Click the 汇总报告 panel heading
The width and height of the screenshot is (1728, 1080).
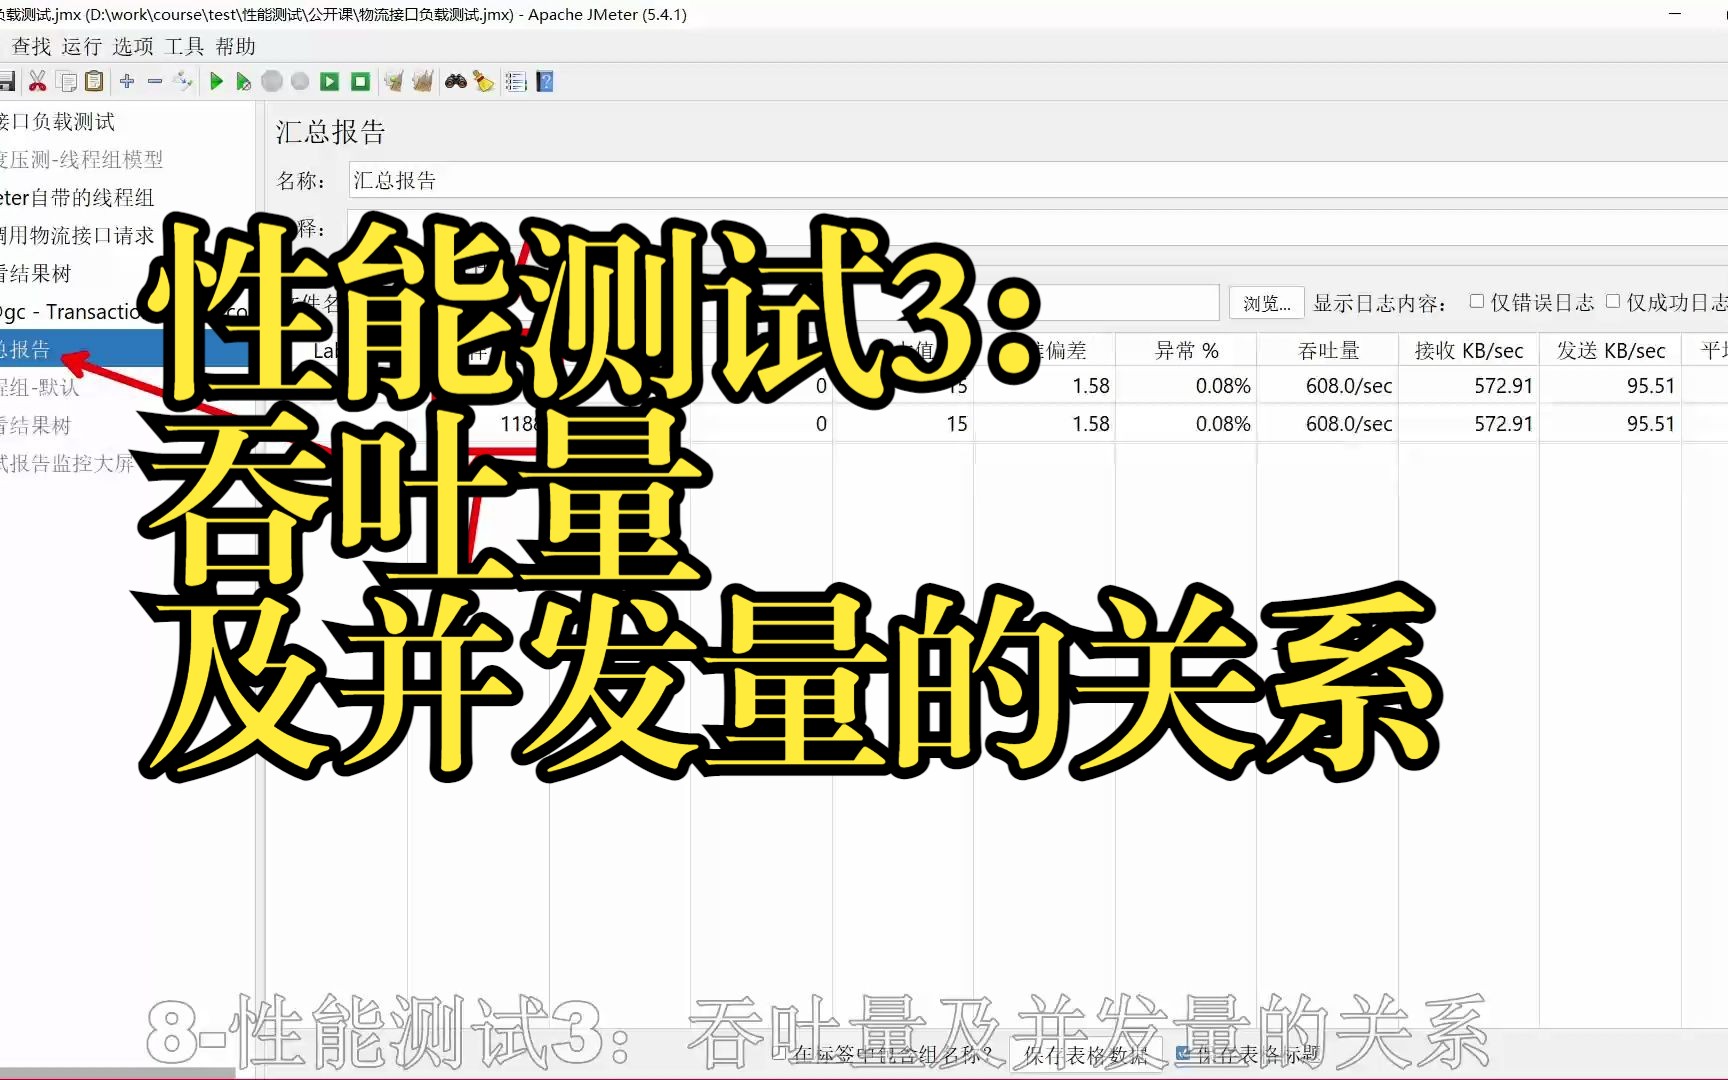pos(331,132)
